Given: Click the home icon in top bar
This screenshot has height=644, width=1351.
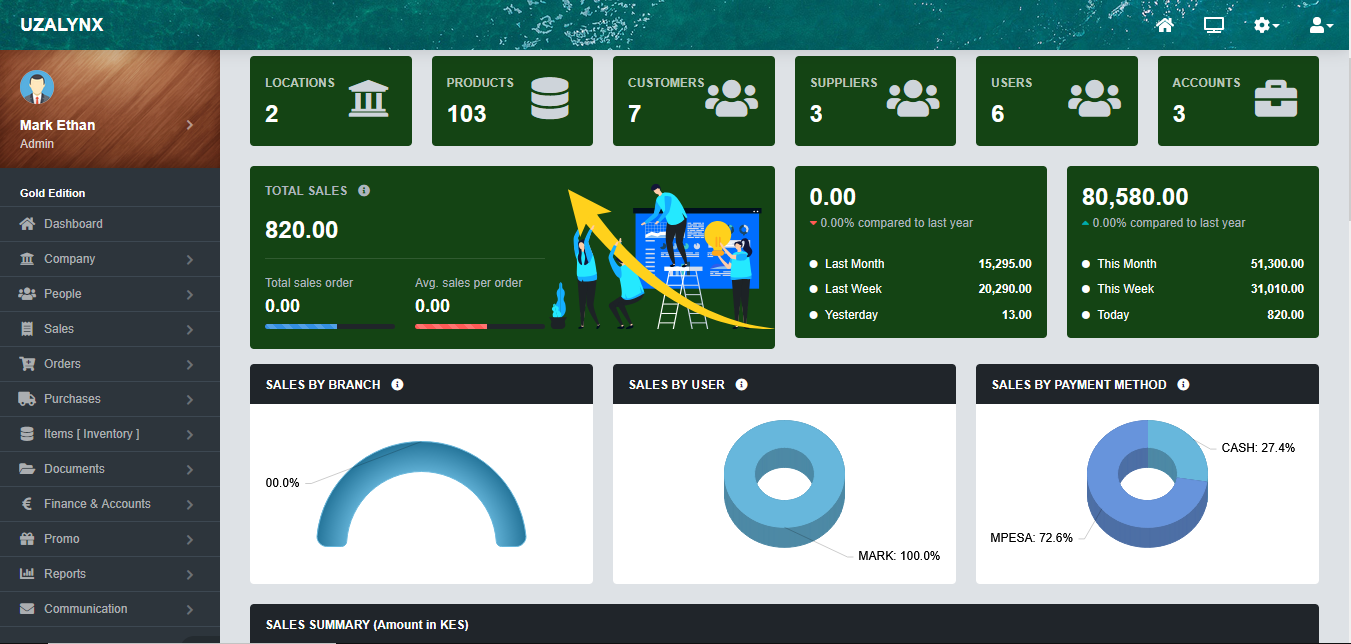Looking at the screenshot, I should [1164, 25].
